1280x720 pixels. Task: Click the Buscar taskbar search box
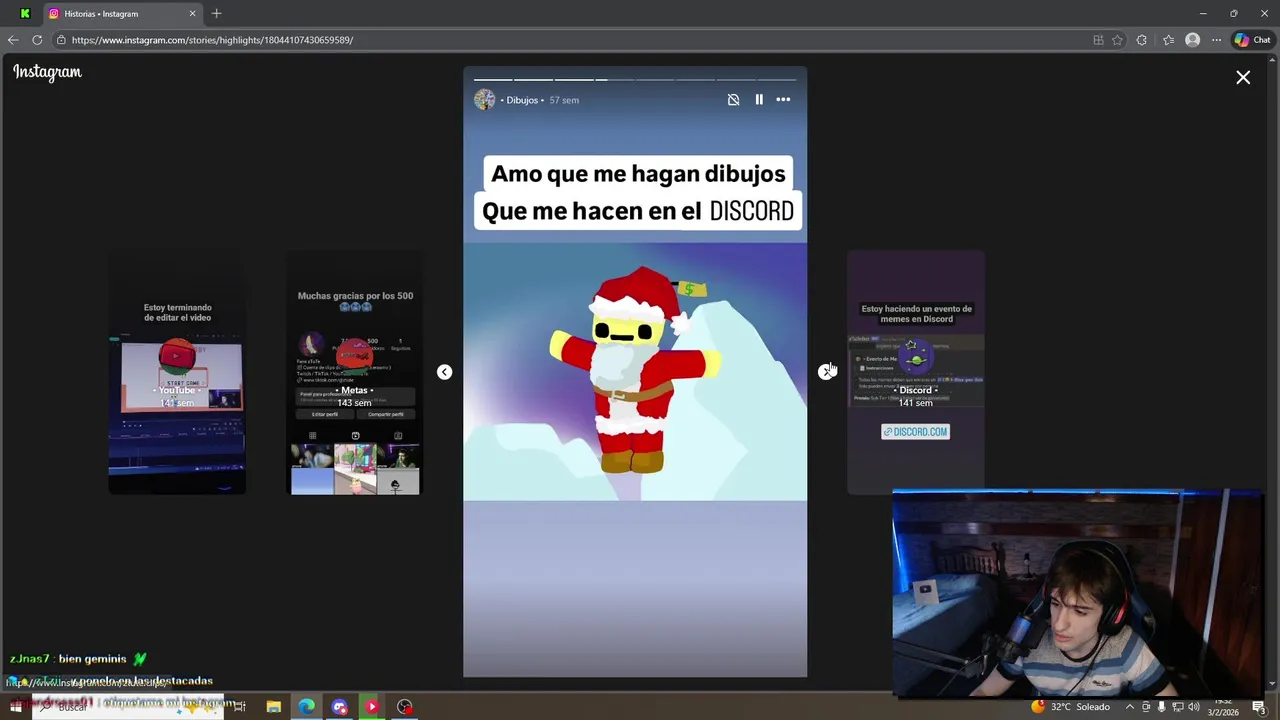pos(128,706)
